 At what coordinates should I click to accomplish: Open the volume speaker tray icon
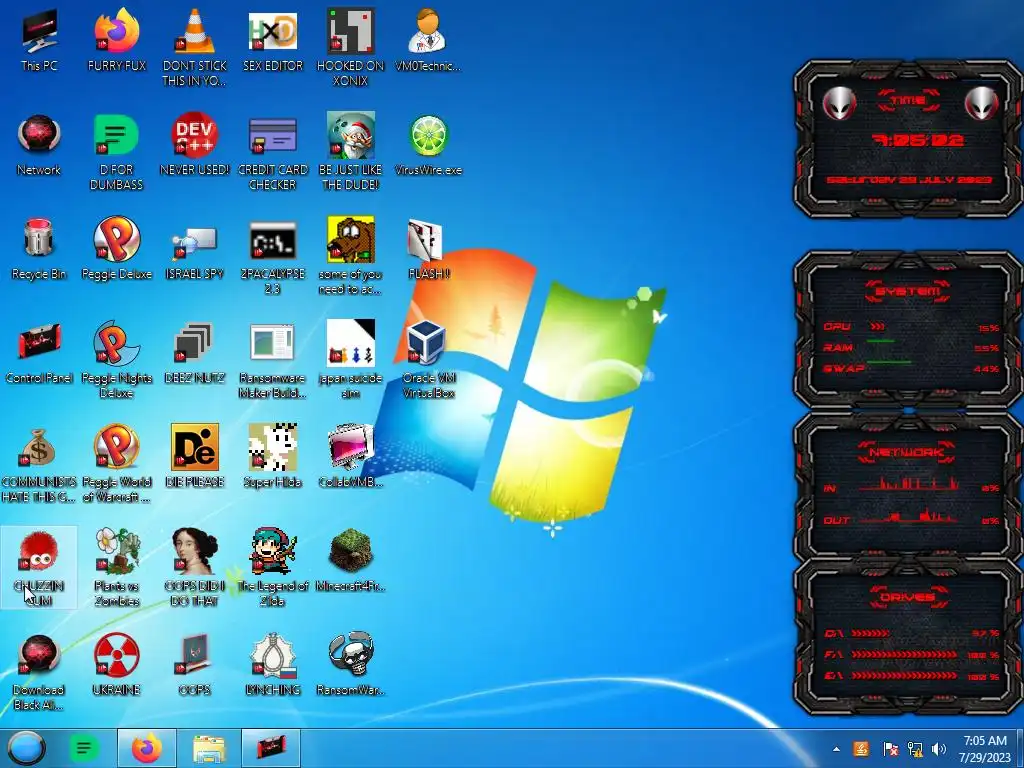pyautogui.click(x=938, y=749)
